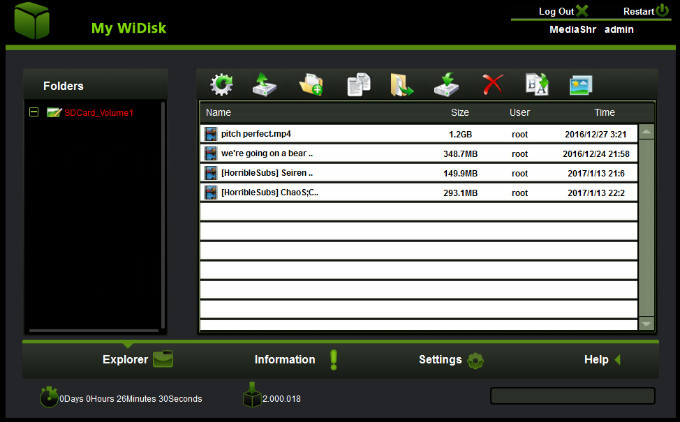Click the MediaShr device name text

[x=572, y=29]
